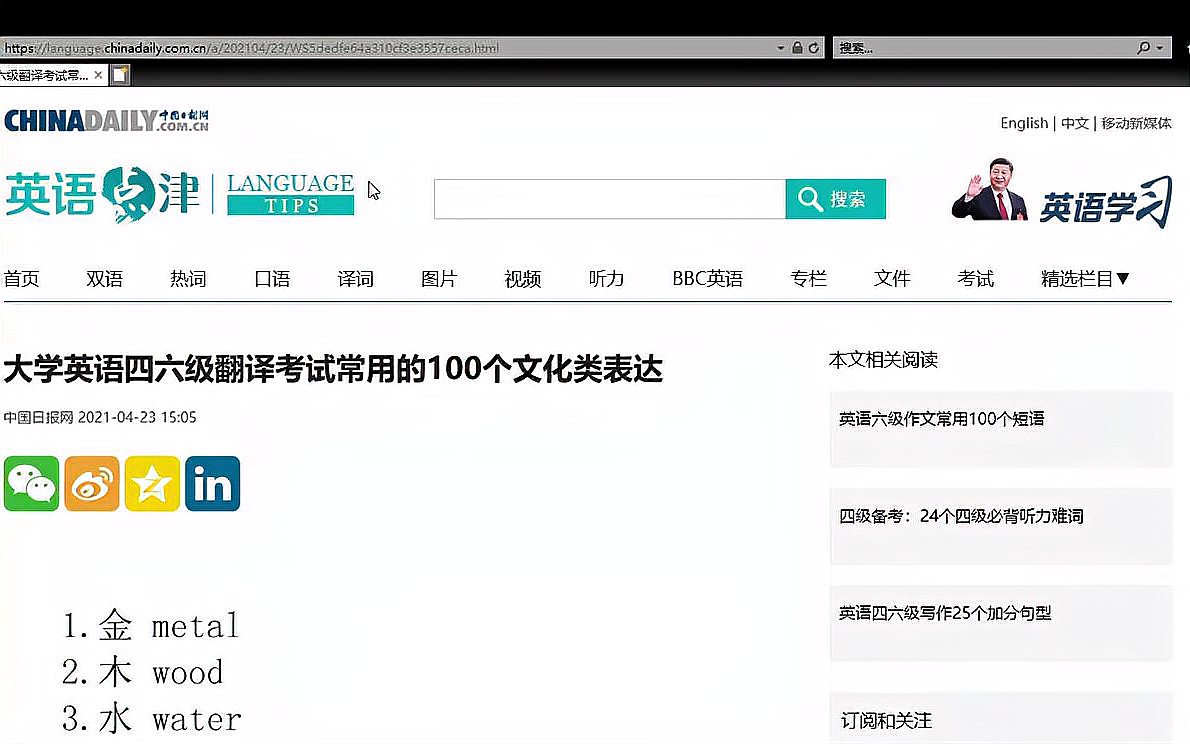Share the article on LinkedIn
The image size is (1190, 744).
[212, 483]
